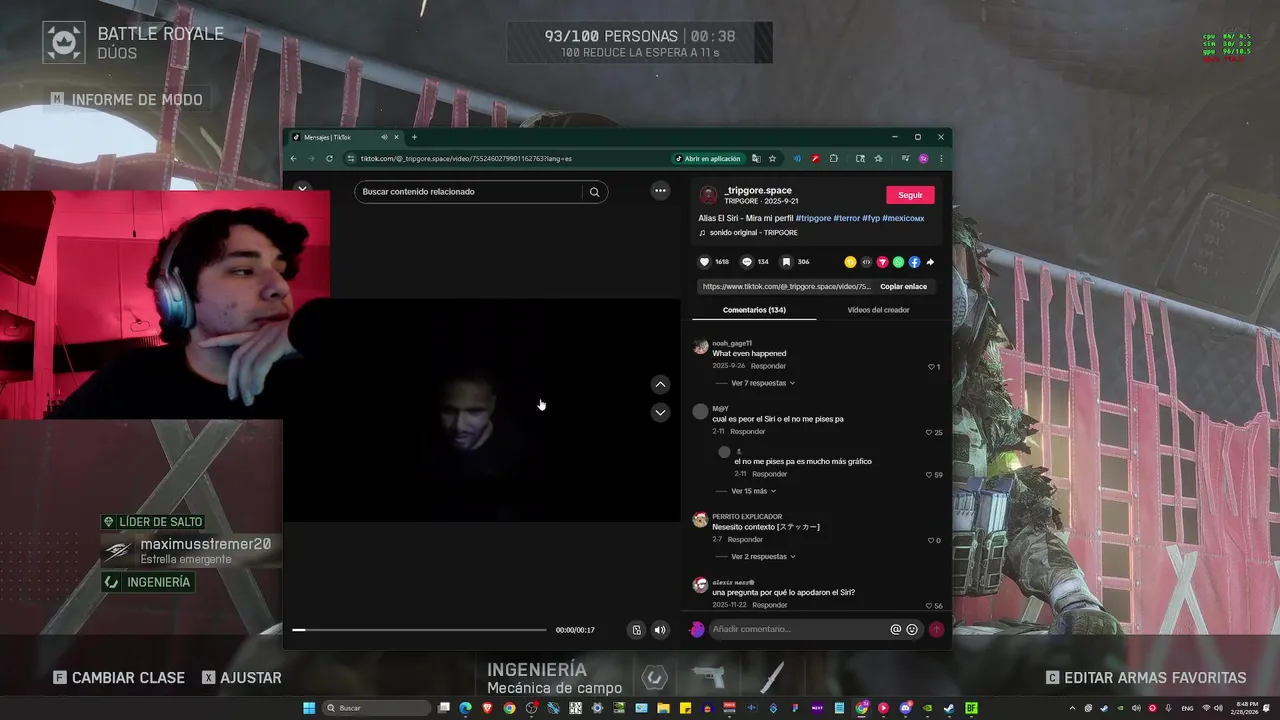Open comments via speech bubble icon
The height and width of the screenshot is (720, 1280).
(746, 262)
